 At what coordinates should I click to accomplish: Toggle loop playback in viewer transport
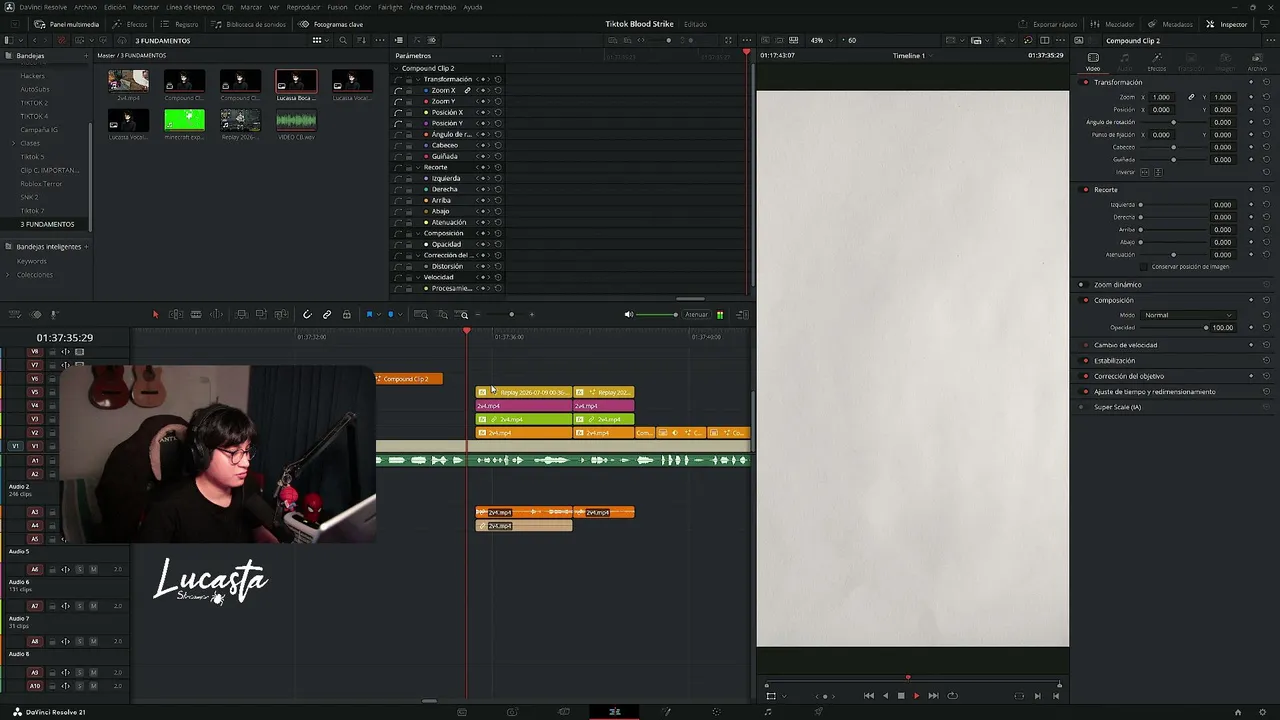pyautogui.click(x=952, y=696)
